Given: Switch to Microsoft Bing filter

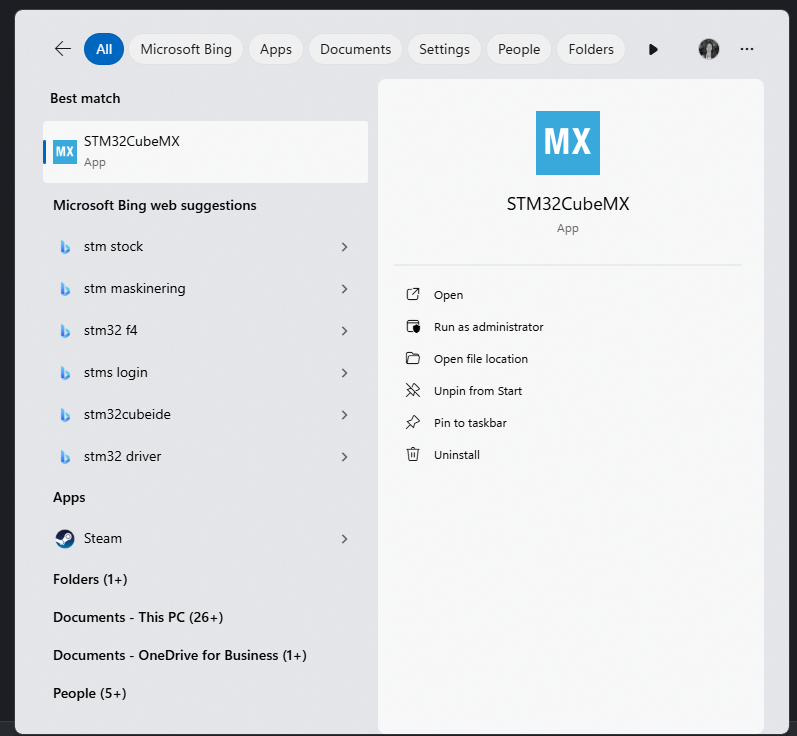Looking at the screenshot, I should [186, 49].
